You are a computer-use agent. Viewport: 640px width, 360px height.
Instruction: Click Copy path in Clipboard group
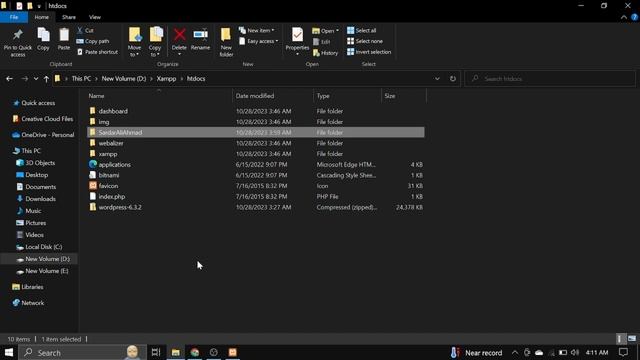(x=93, y=41)
